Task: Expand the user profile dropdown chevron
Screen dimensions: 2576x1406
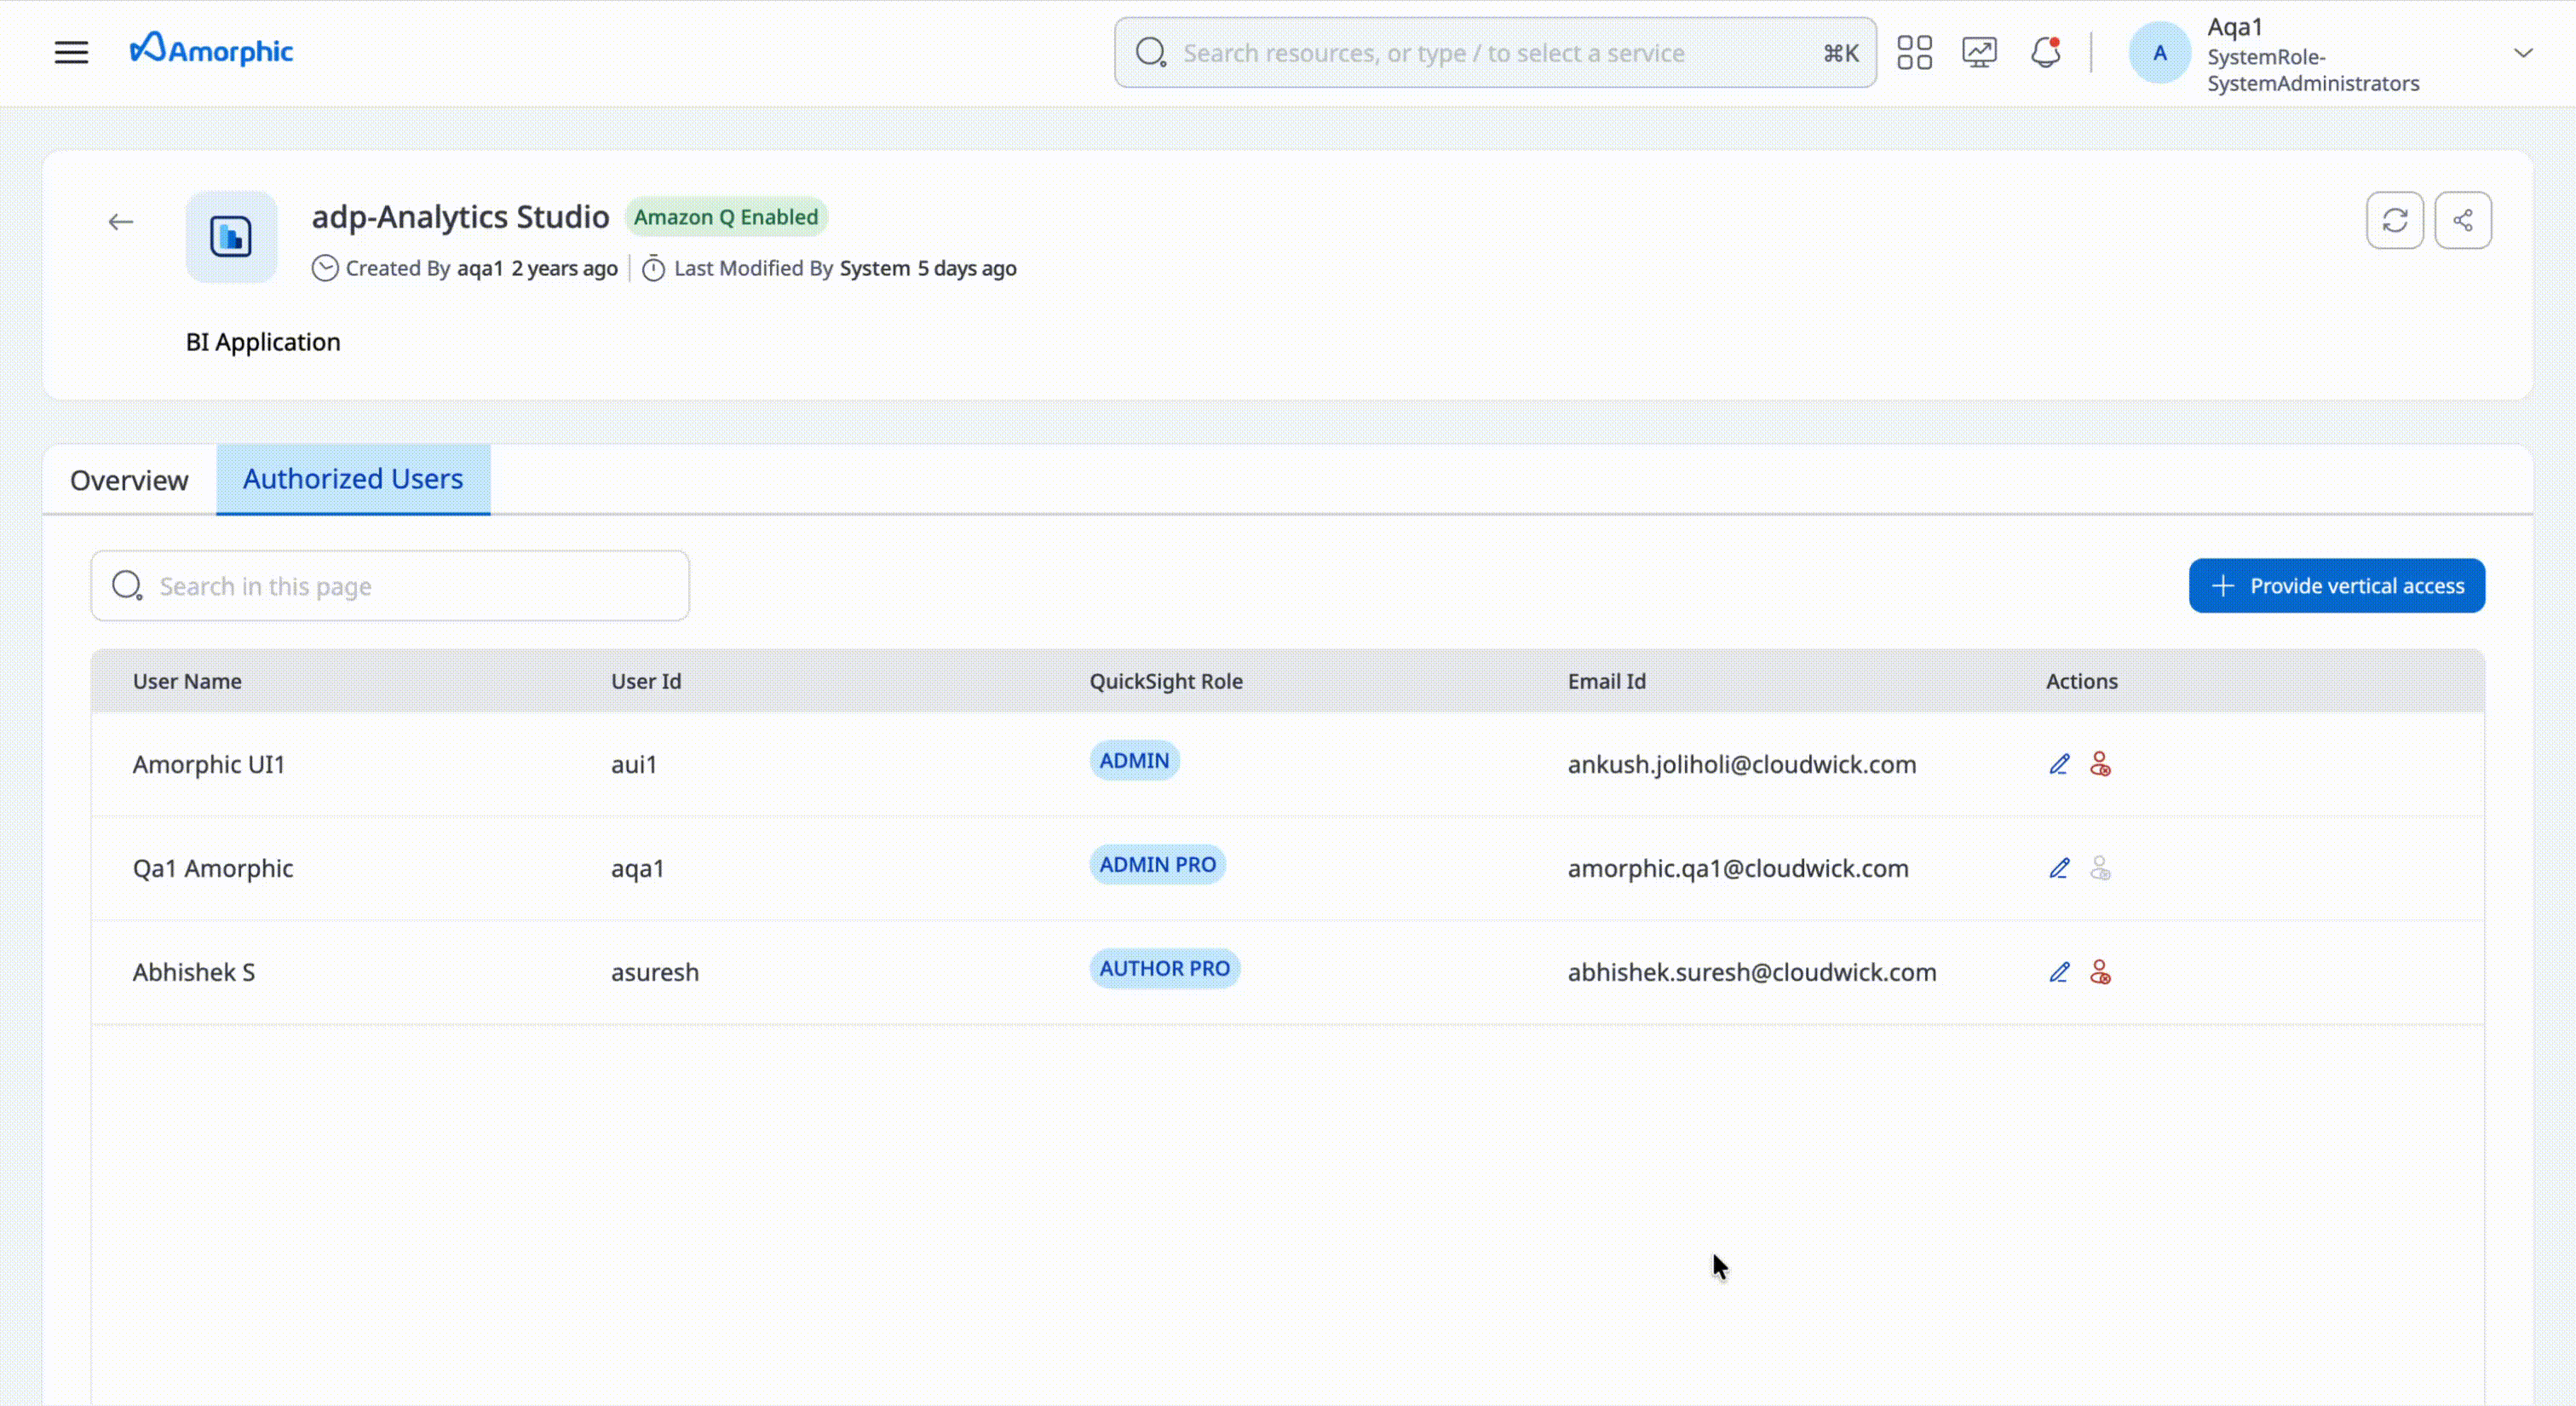Action: click(x=2523, y=53)
